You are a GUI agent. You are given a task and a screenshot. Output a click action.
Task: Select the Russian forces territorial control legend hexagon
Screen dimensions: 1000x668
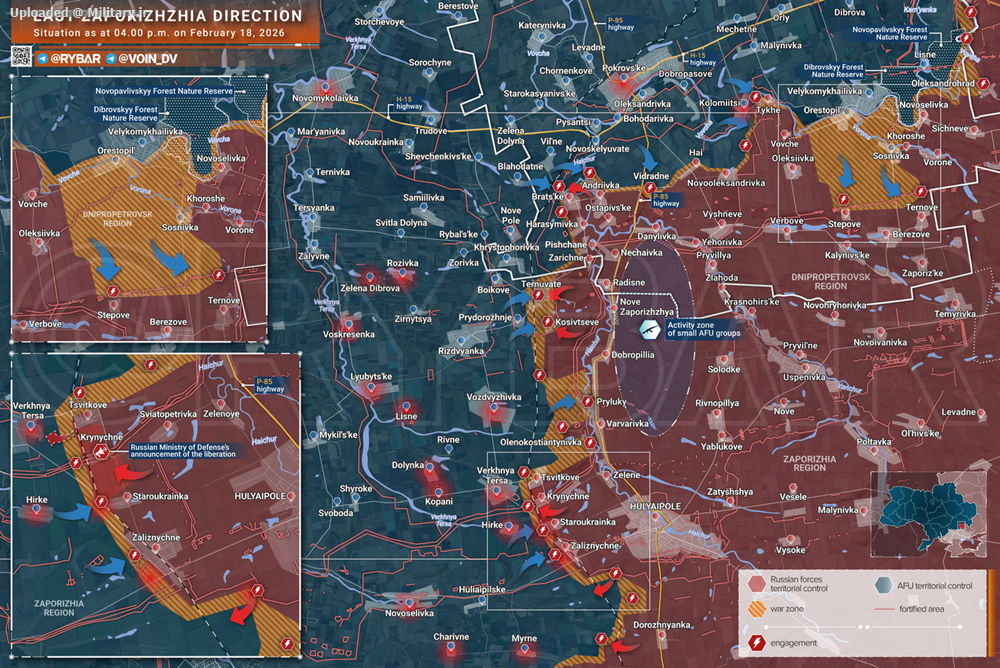tap(756, 583)
